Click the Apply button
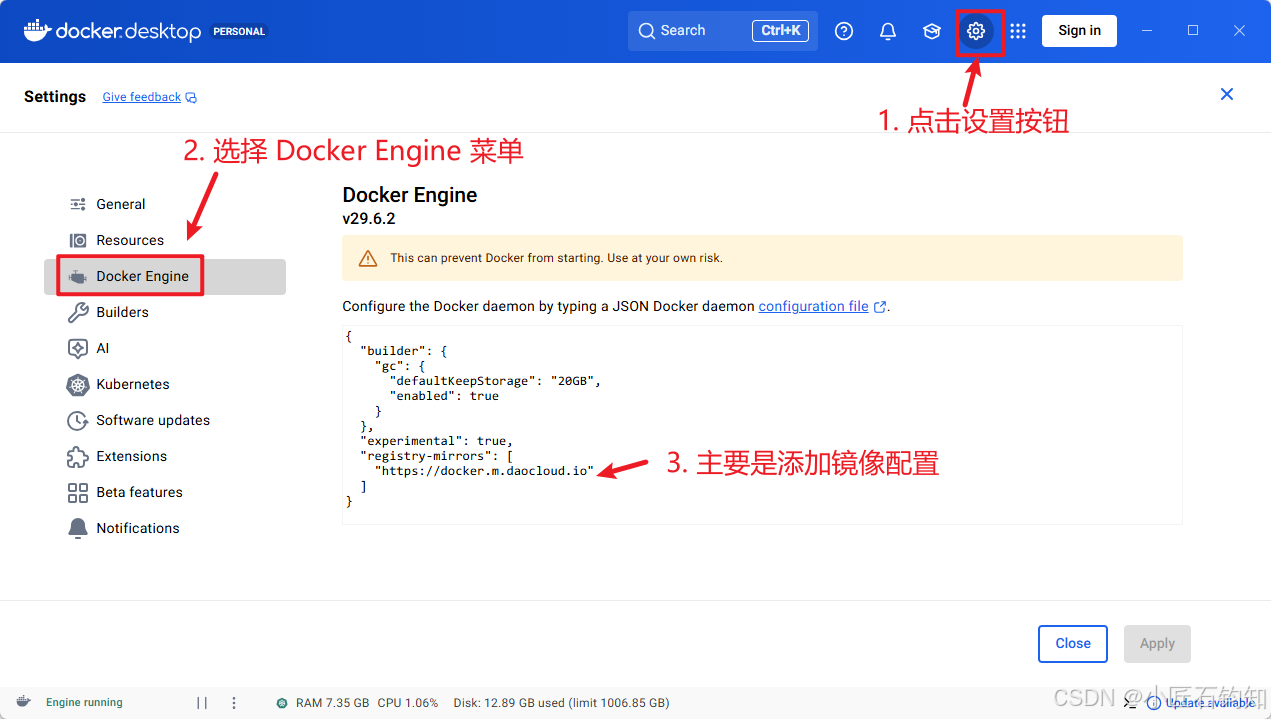Image resolution: width=1271 pixels, height=719 pixels. [1157, 644]
